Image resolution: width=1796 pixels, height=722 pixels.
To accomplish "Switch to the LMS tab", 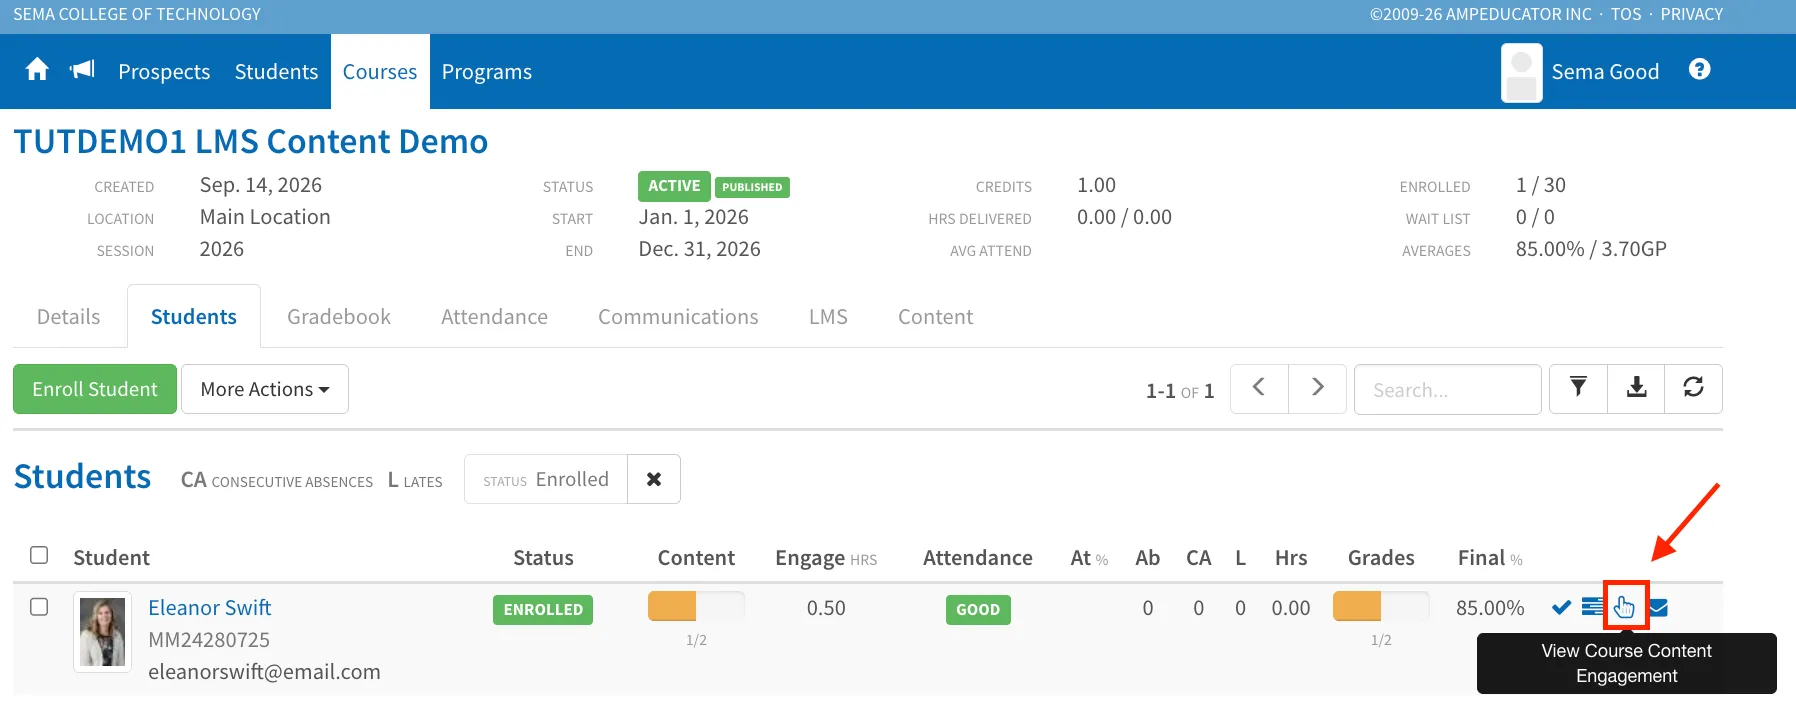I will click(x=828, y=317).
